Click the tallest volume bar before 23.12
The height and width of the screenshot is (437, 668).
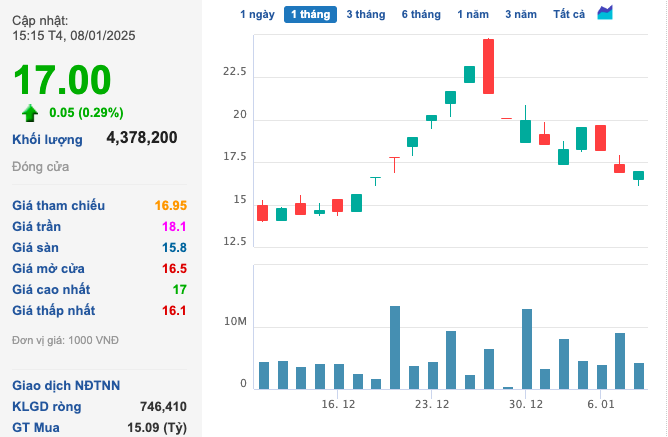pyautogui.click(x=395, y=347)
